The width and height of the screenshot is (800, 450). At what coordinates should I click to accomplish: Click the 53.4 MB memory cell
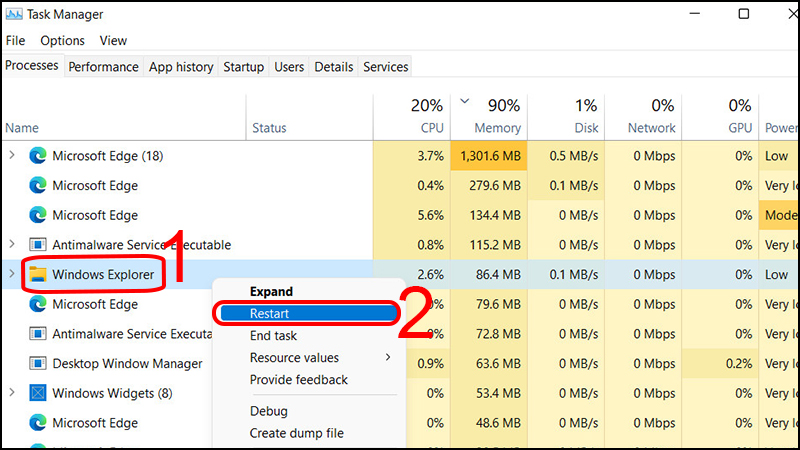coord(489,393)
